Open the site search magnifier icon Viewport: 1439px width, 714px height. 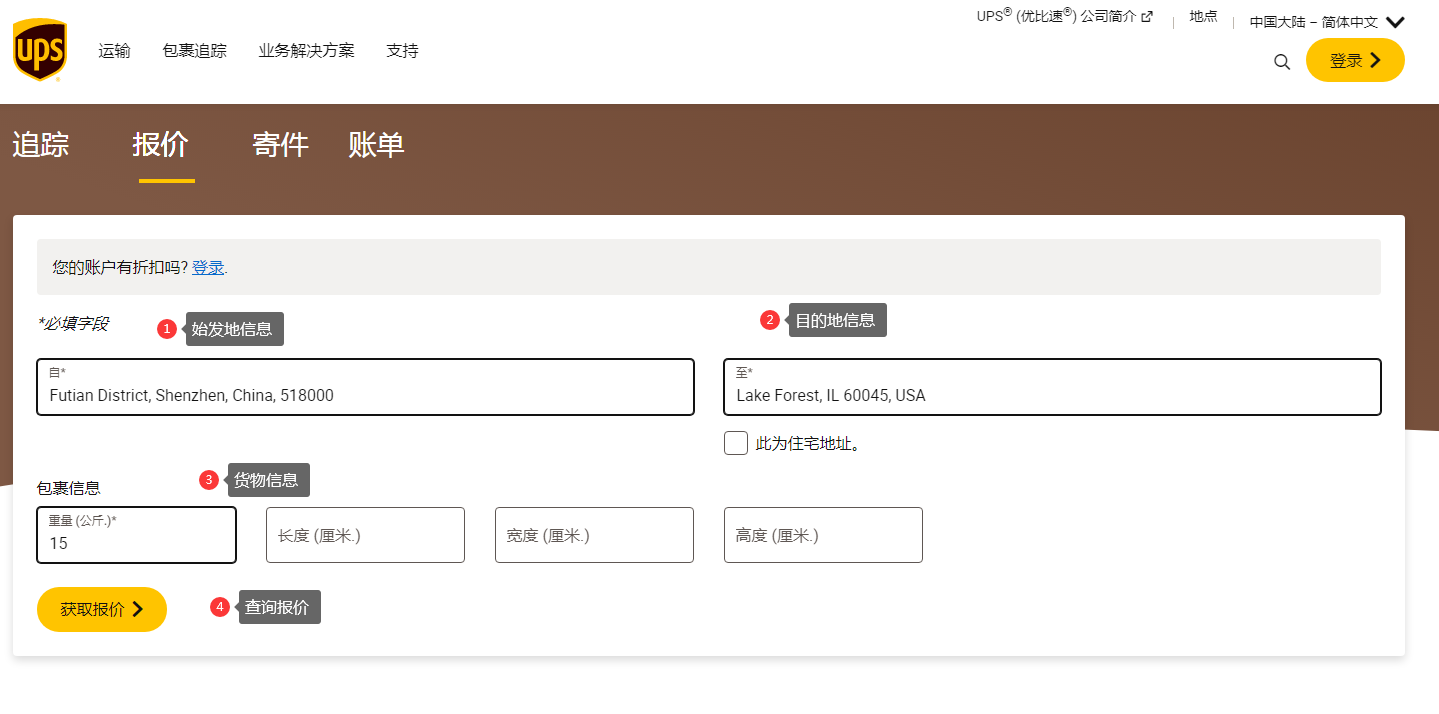point(1282,62)
